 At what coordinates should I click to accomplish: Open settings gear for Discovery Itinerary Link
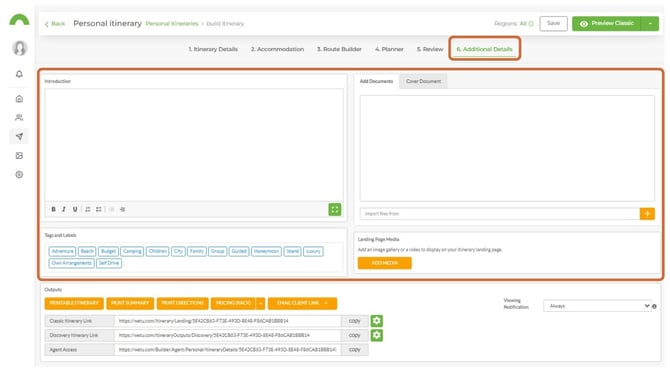[376, 335]
